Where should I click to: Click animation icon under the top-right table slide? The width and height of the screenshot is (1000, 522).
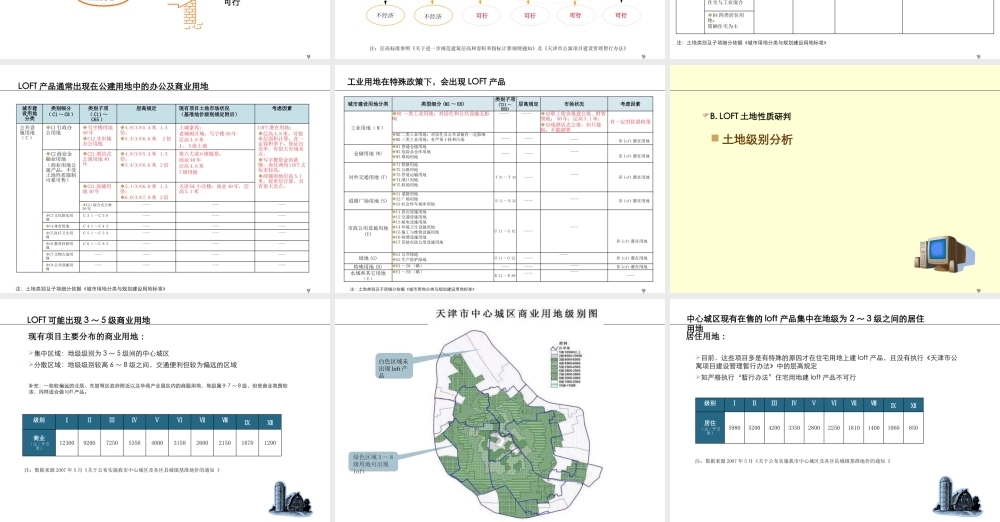979,57
